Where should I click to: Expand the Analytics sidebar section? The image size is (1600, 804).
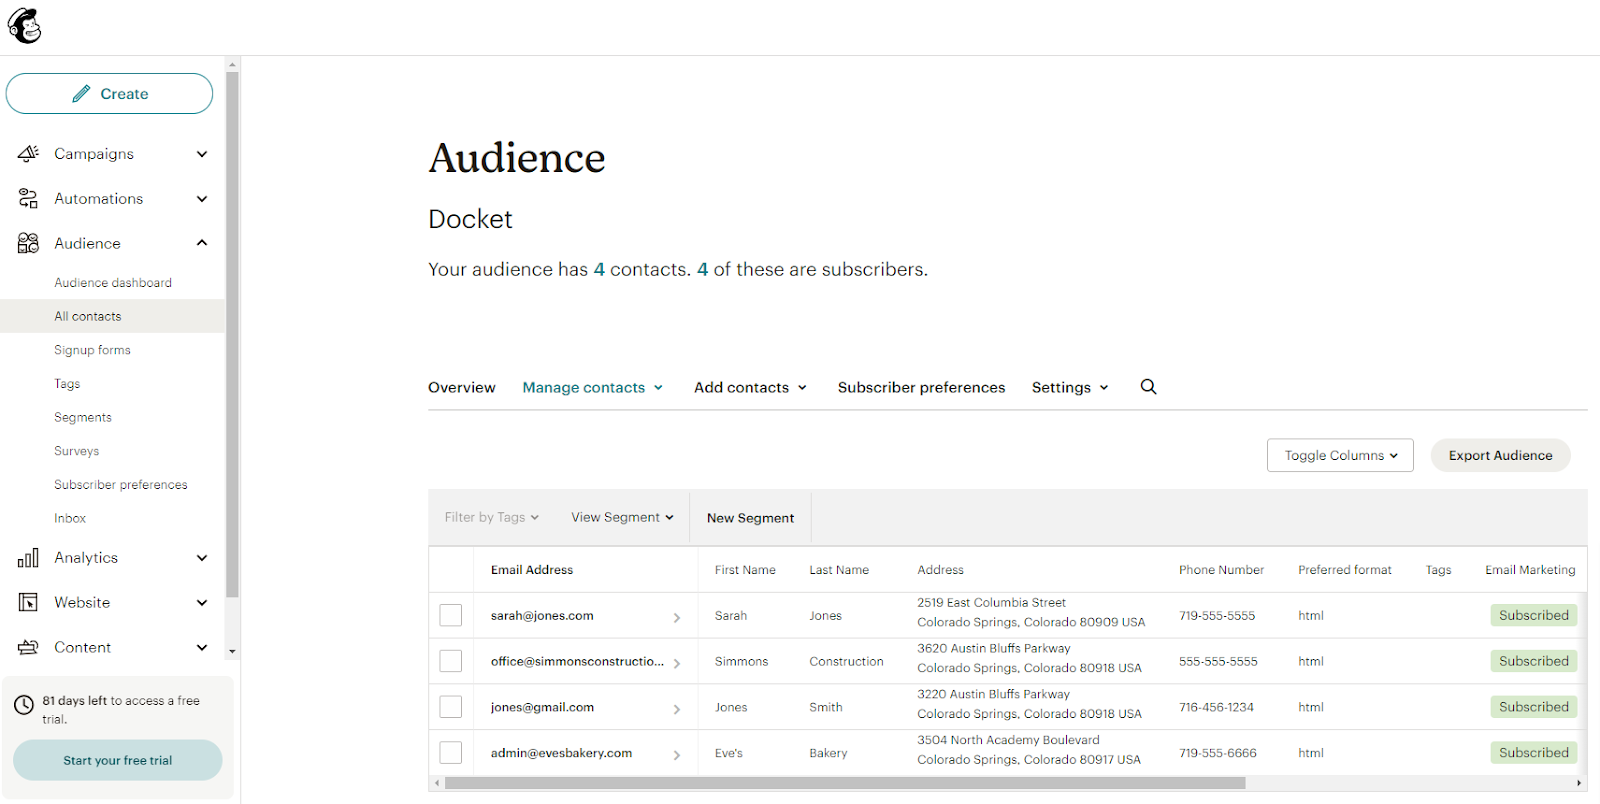click(202, 558)
